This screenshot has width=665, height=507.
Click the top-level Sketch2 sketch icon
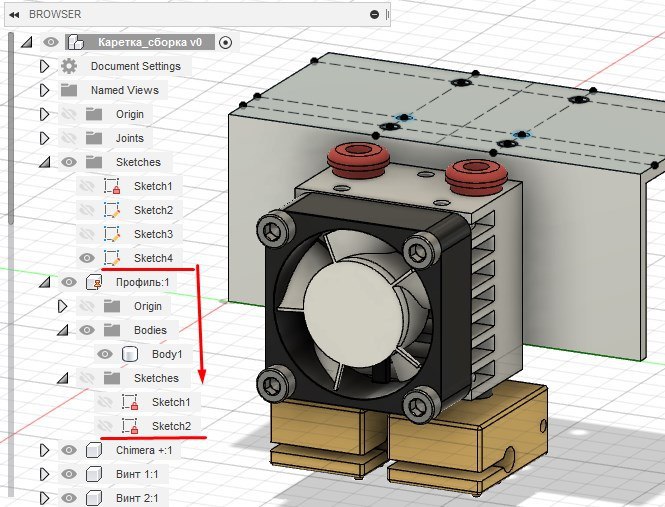112,210
